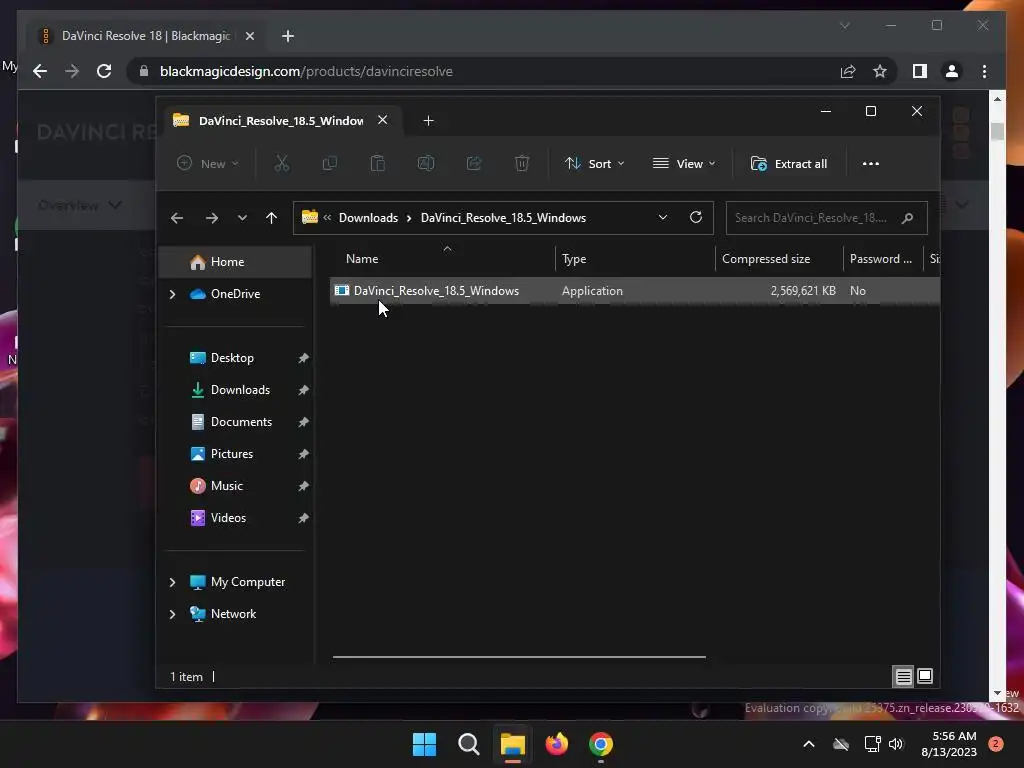Close the DaVinci Resolve 18 Chrome tab
The width and height of the screenshot is (1024, 768).
tap(249, 36)
